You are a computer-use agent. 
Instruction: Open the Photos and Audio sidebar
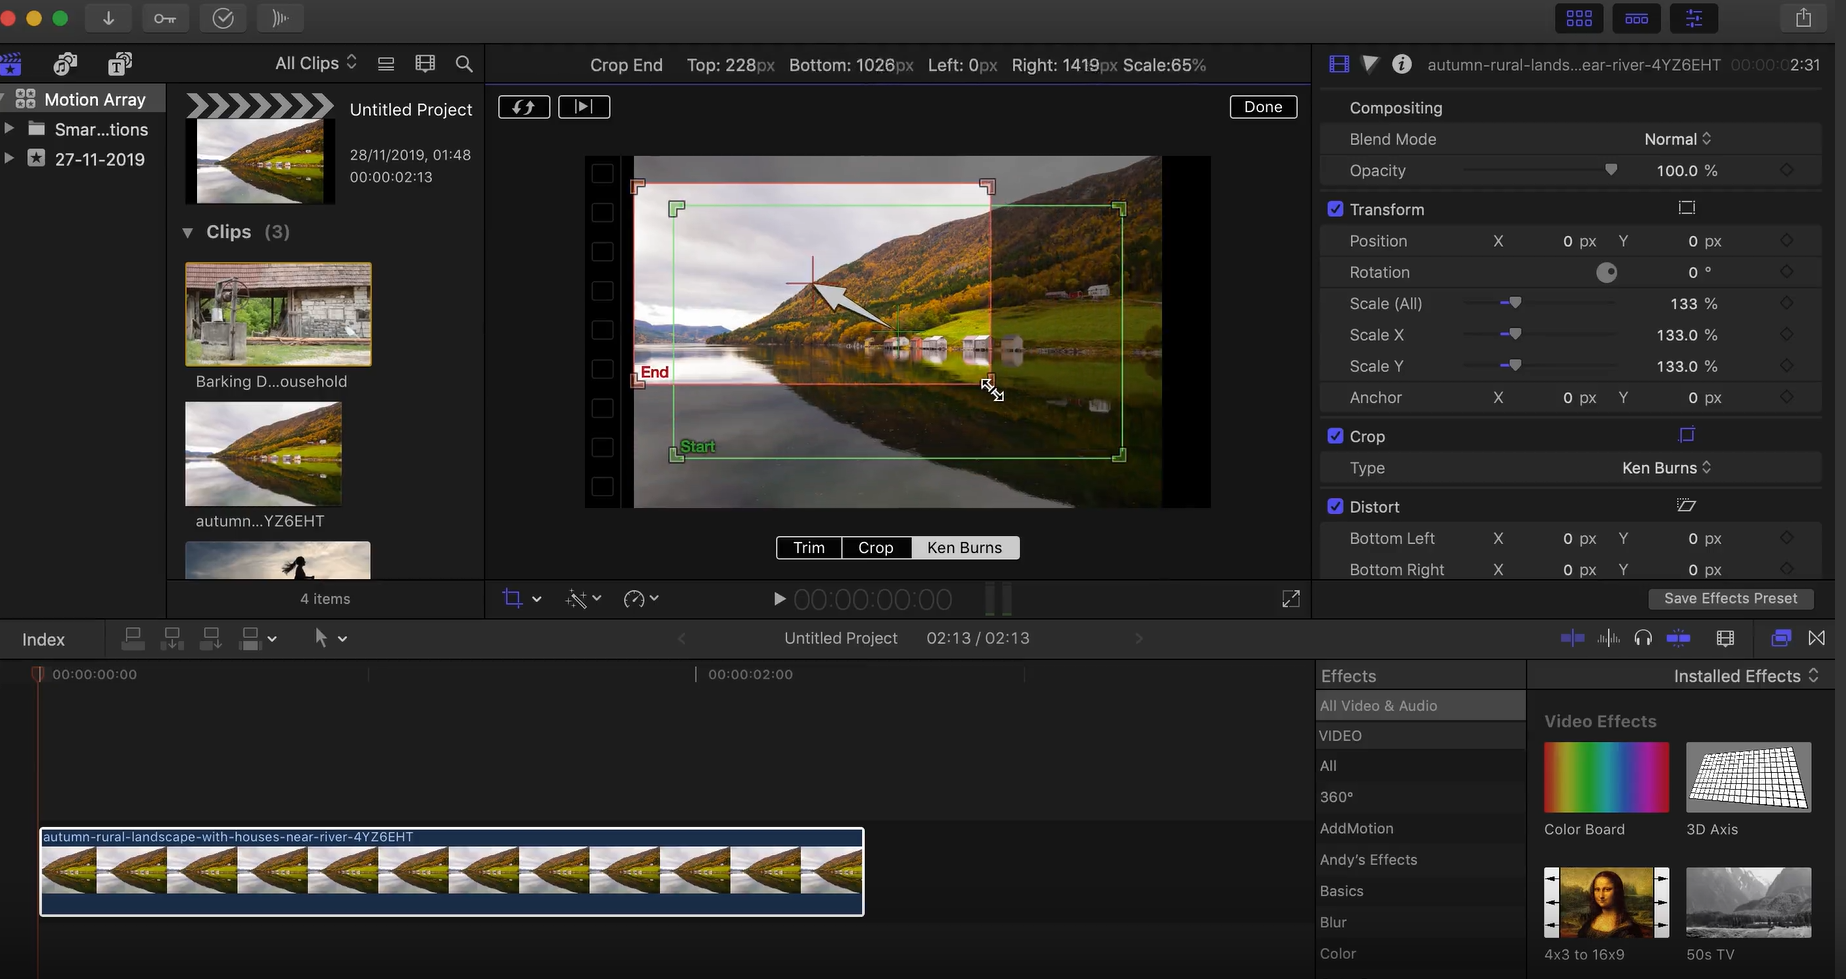click(66, 64)
